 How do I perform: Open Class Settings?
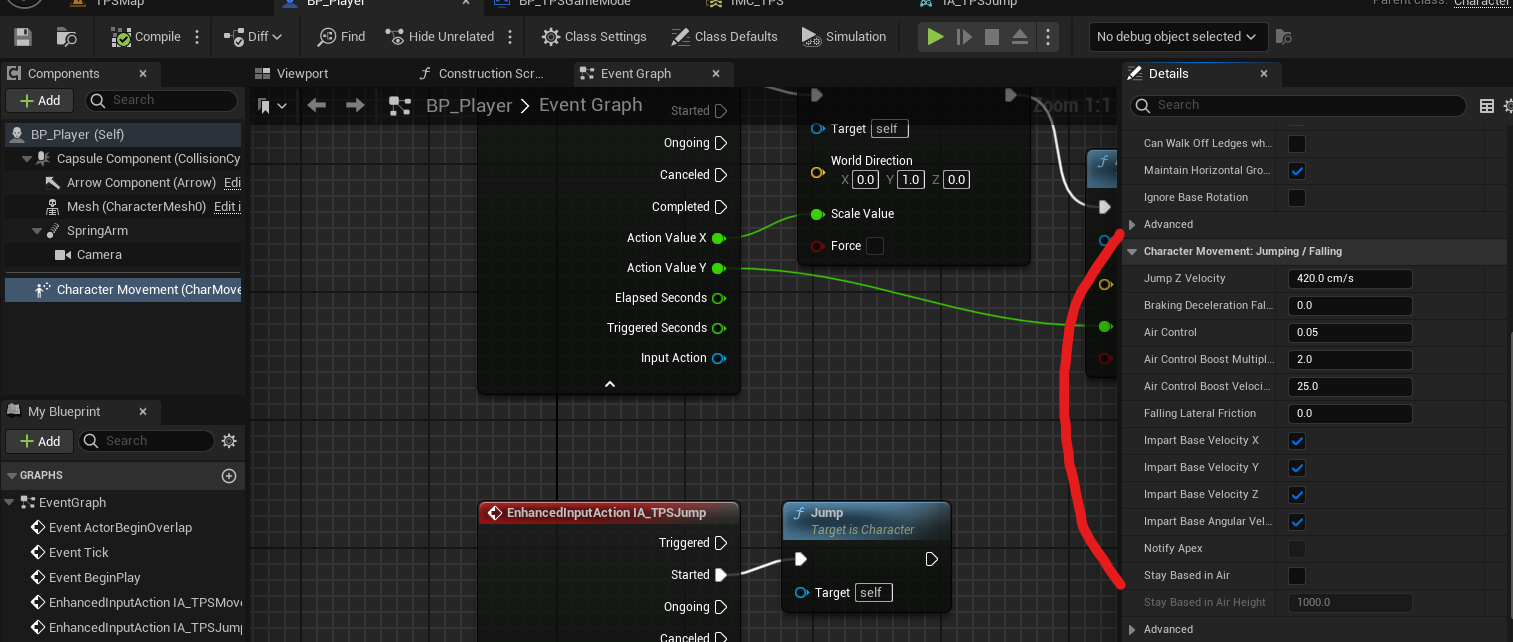click(594, 37)
